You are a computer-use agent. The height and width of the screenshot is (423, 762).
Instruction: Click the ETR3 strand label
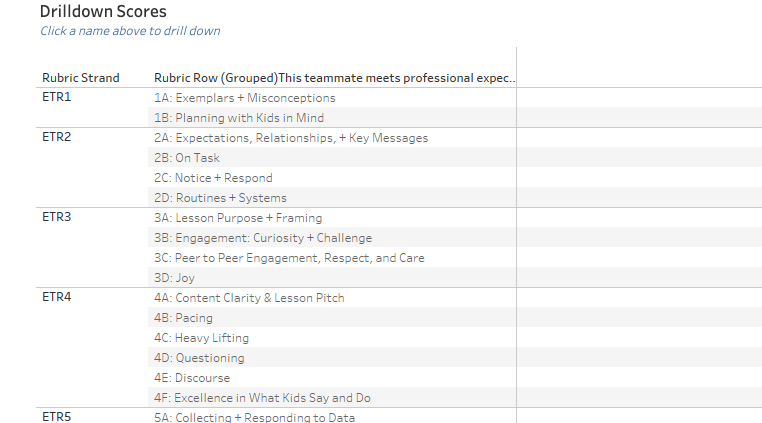coord(57,218)
